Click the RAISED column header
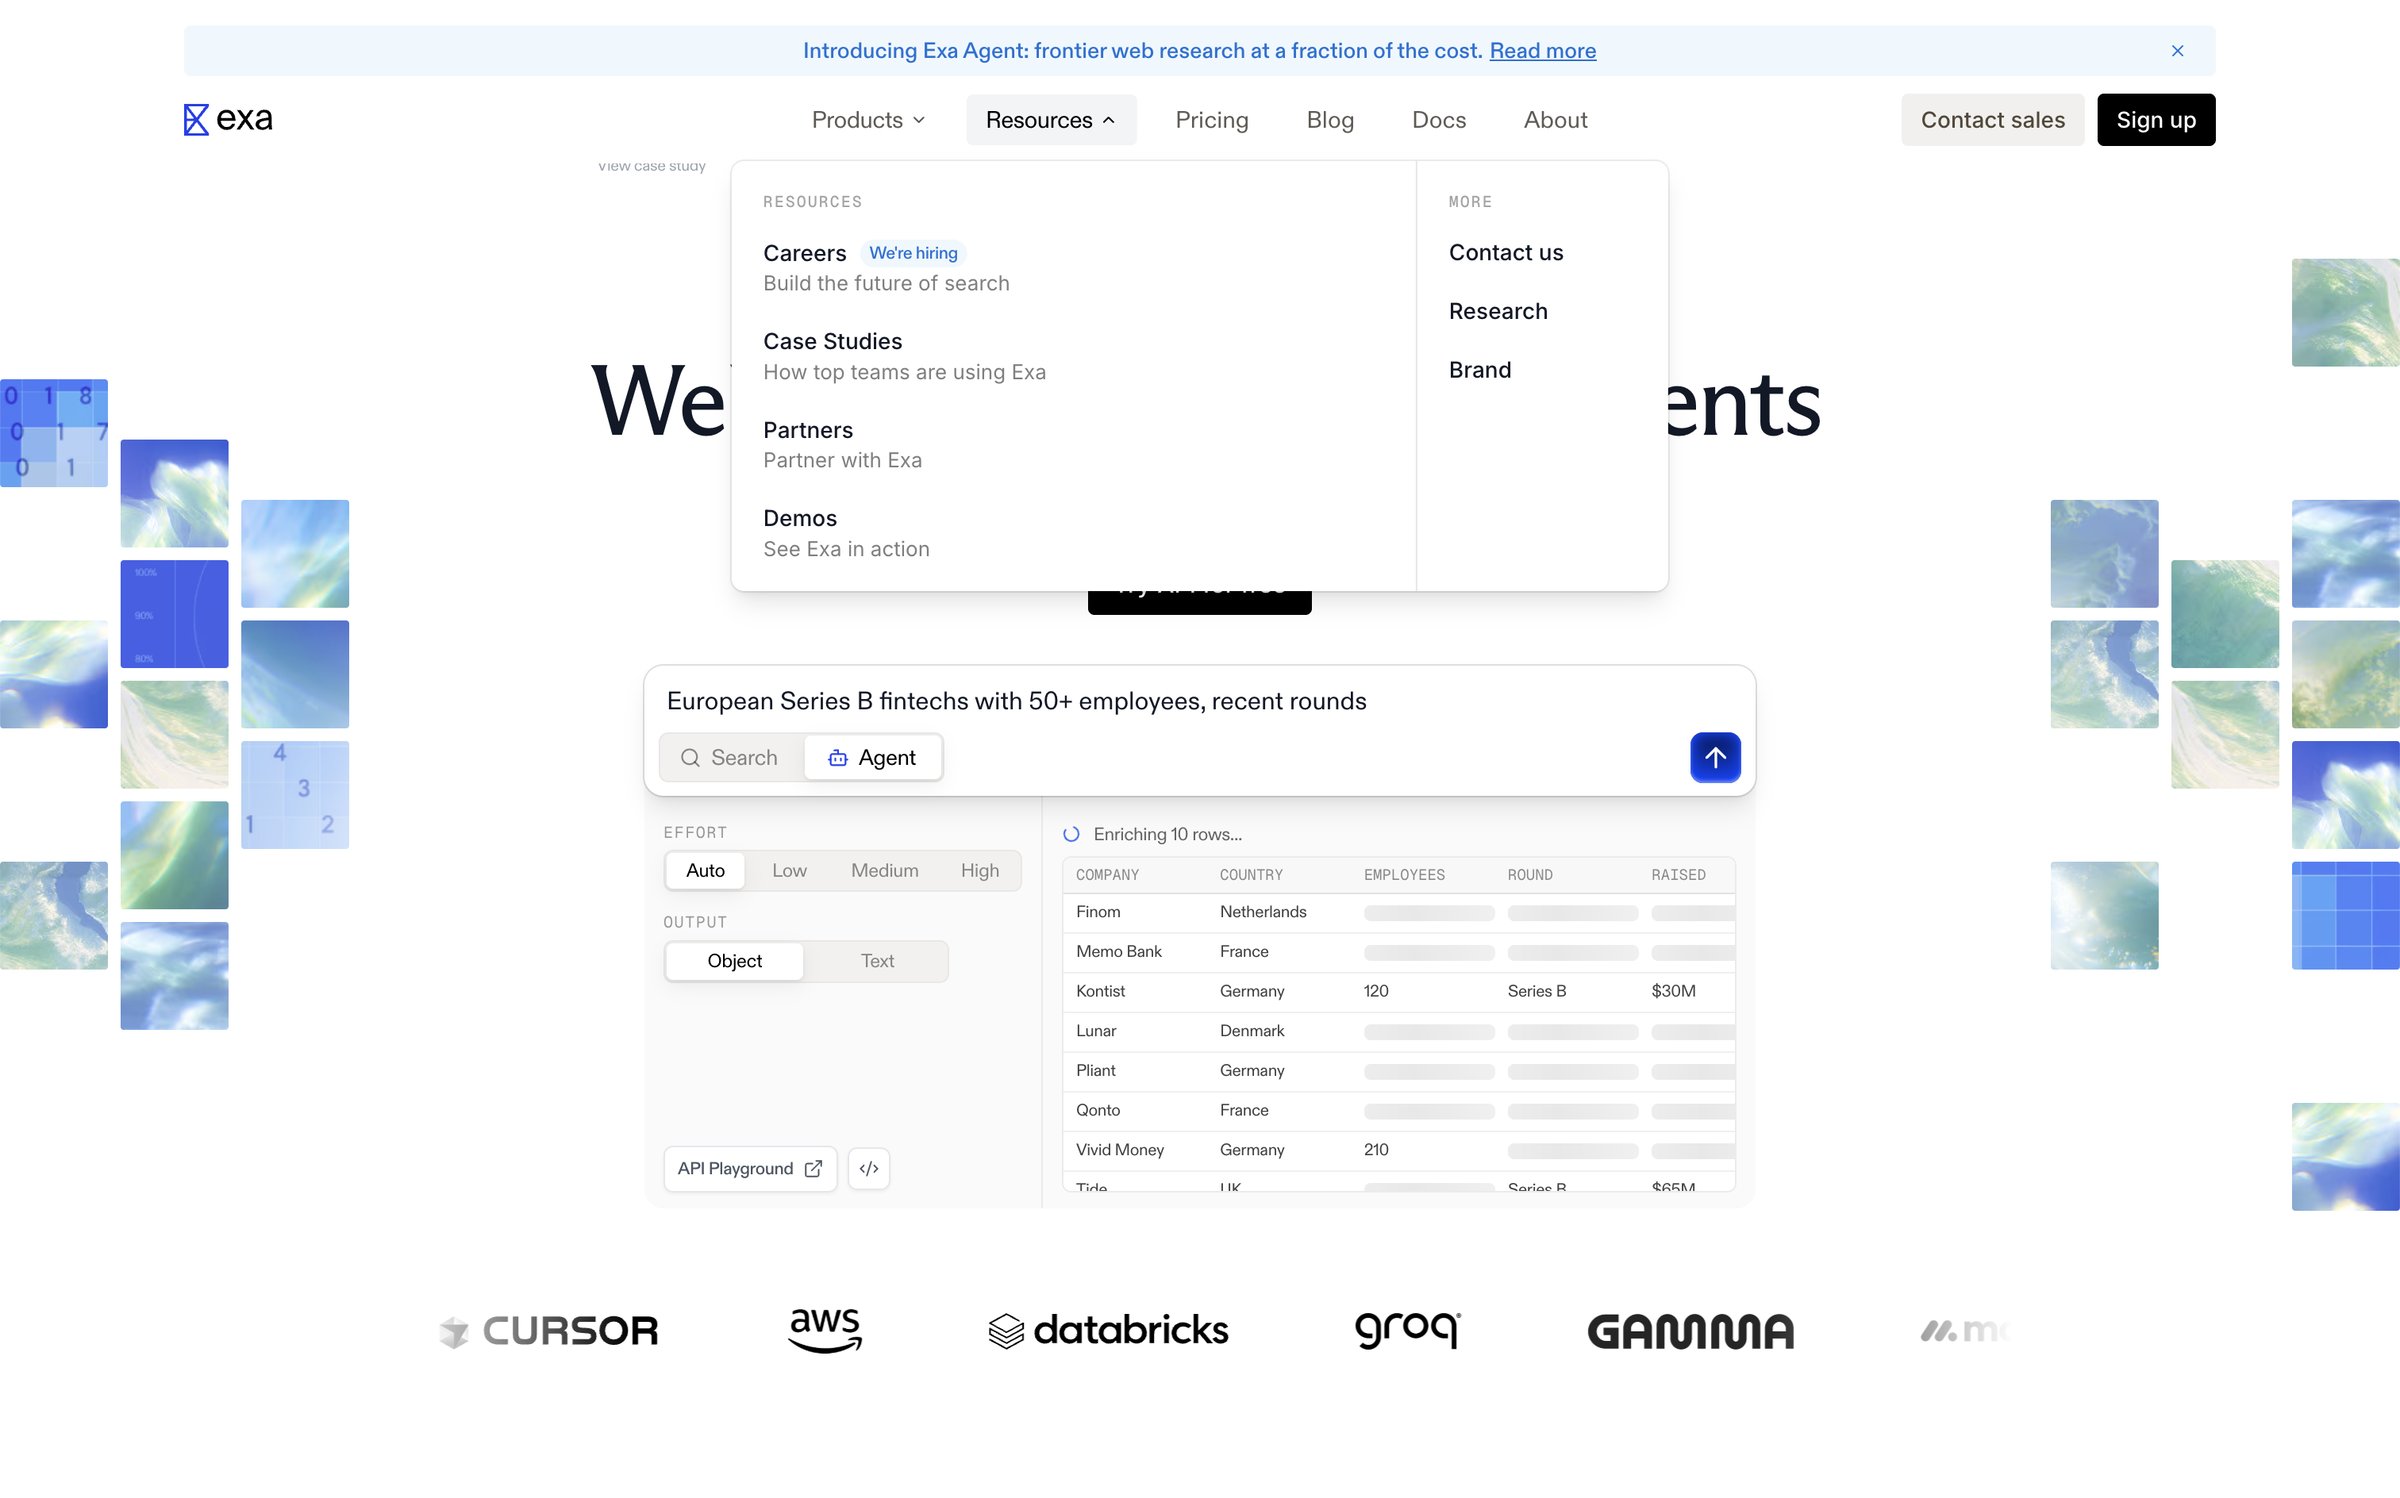Screen dimensions: 2400x1498 pyautogui.click(x=1677, y=875)
